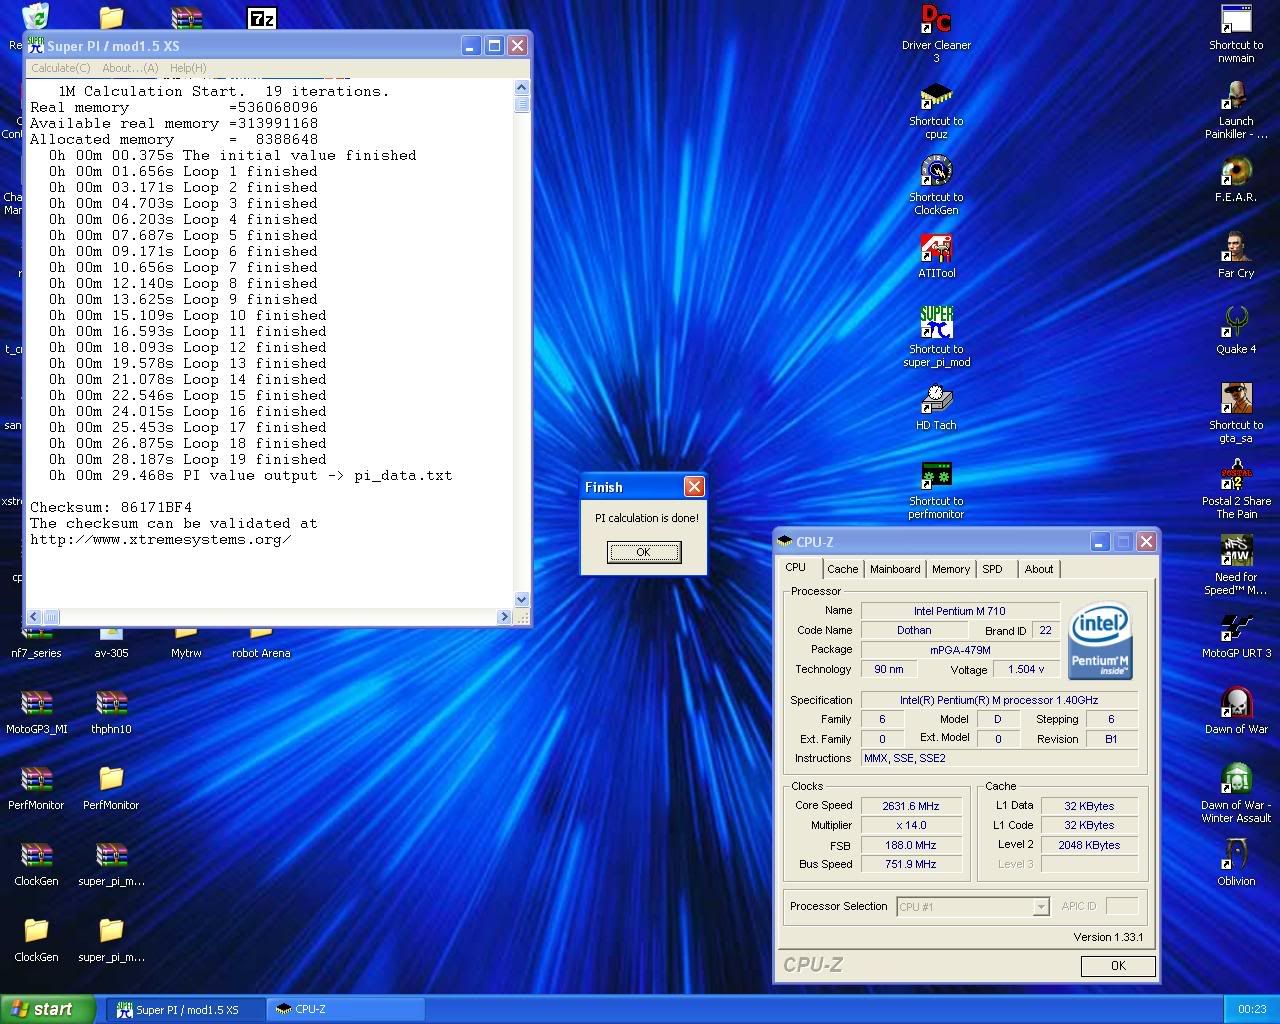Switch to the Mainboard tab in CPU-Z
Screen dimensions: 1280x1024
(895, 569)
